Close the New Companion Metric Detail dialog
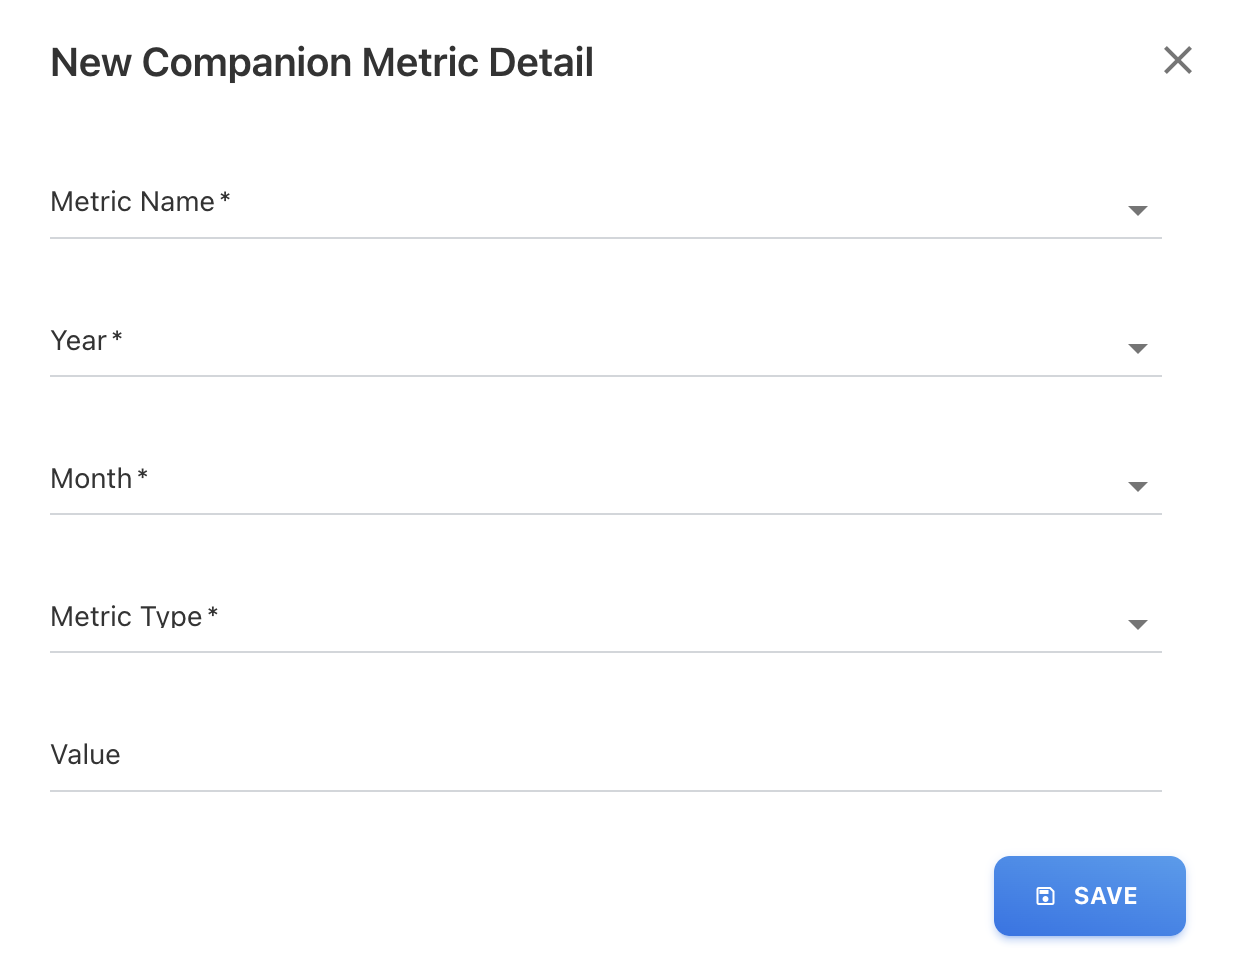Image resolution: width=1240 pixels, height=974 pixels. coord(1178,60)
